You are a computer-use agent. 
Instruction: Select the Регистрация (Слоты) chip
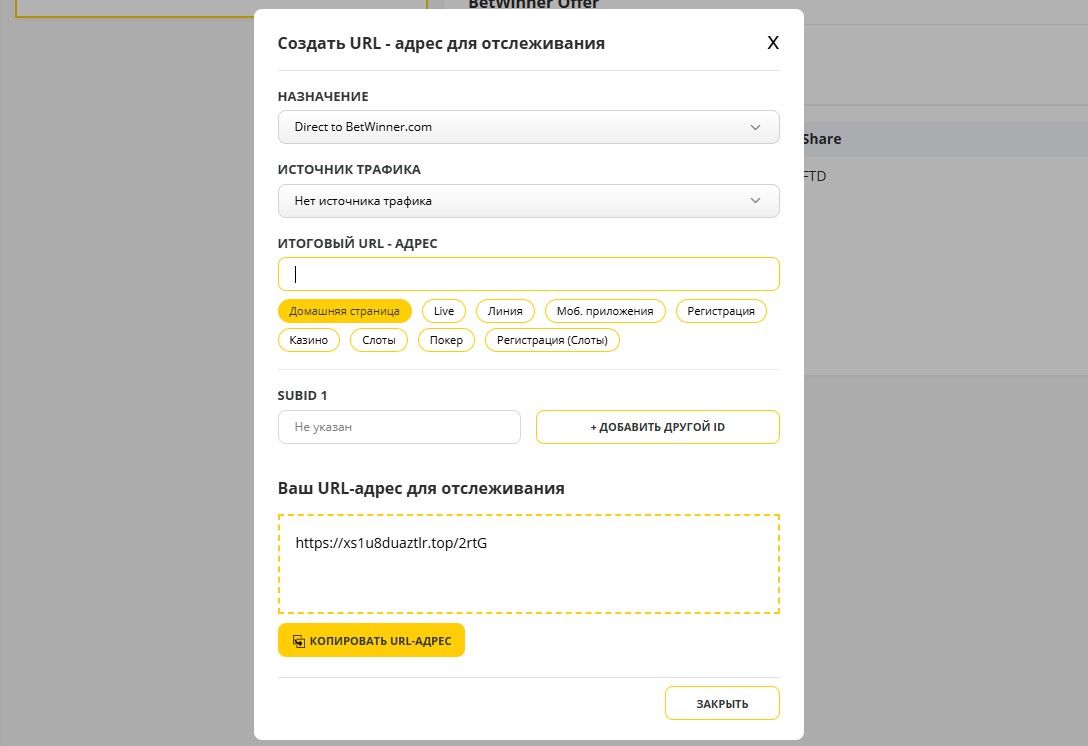point(552,340)
